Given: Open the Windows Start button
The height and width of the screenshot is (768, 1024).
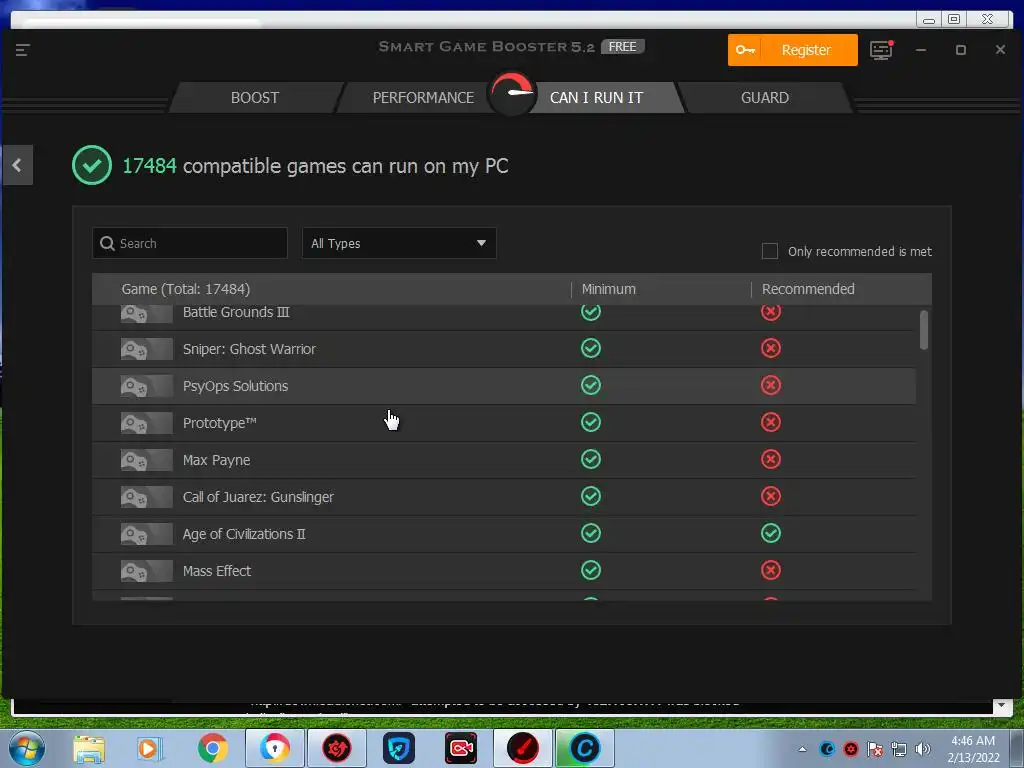Looking at the screenshot, I should (26, 748).
